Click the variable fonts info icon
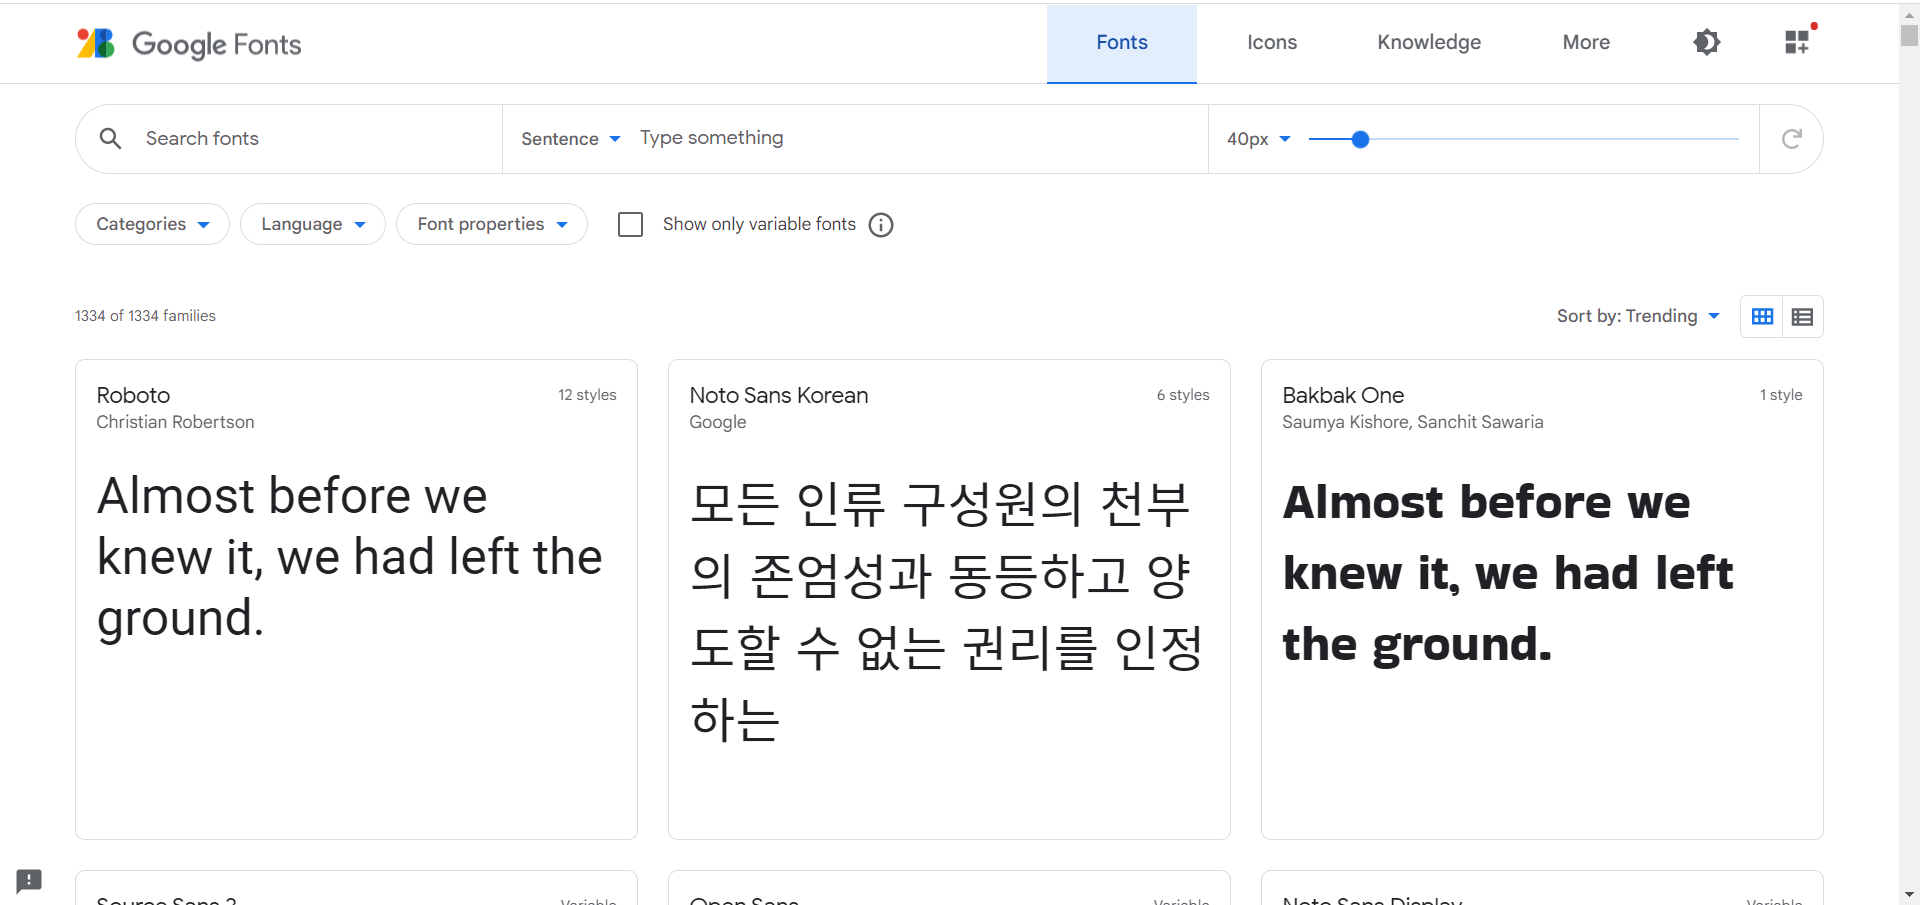1920x905 pixels. coord(881,225)
